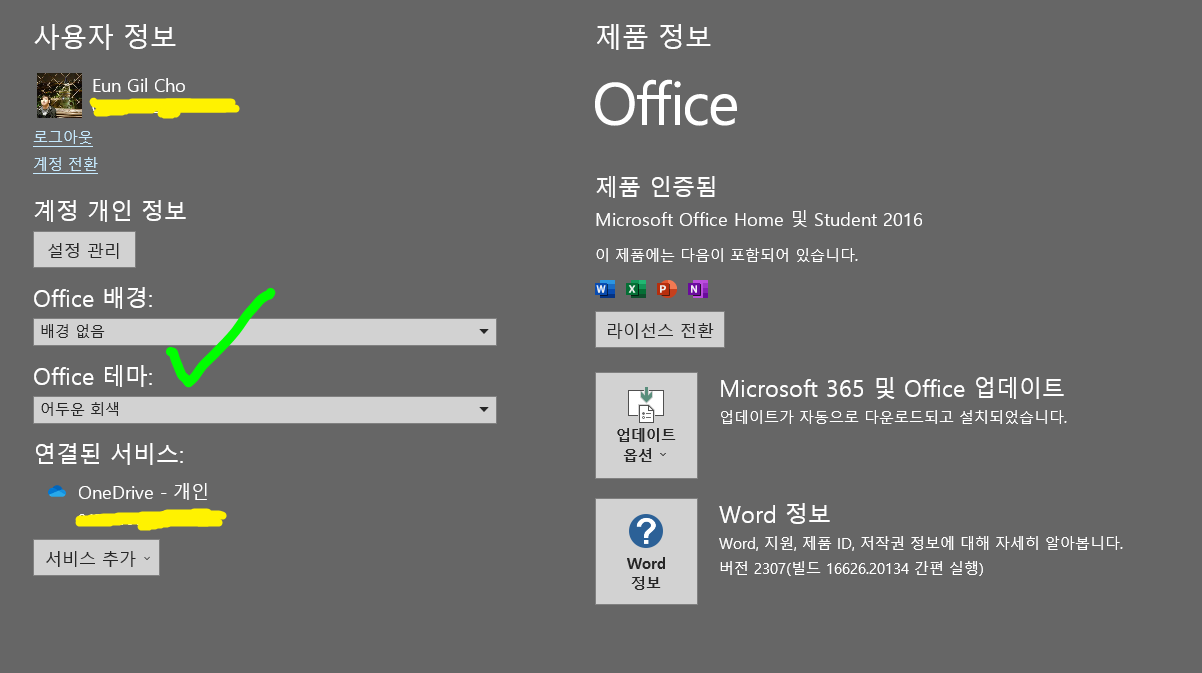Open the Word 정보 button
The height and width of the screenshot is (673, 1202).
coord(646,551)
